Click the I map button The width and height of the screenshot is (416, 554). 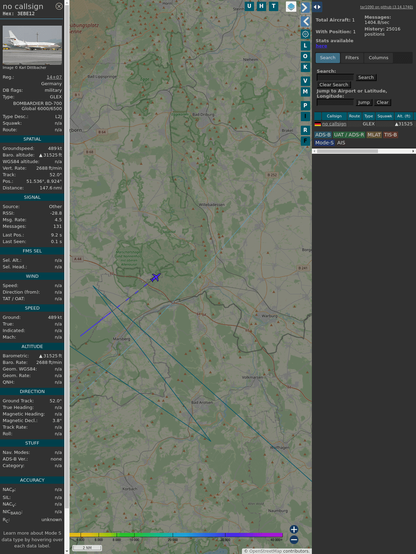click(x=305, y=116)
